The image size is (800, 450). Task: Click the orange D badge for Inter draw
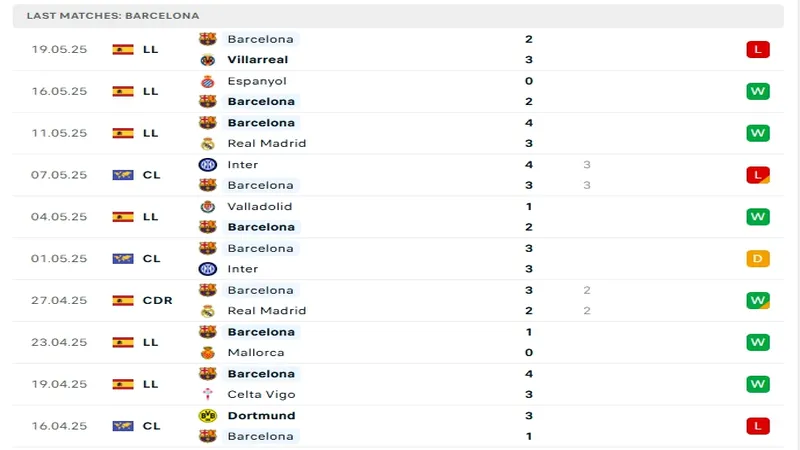coord(757,258)
